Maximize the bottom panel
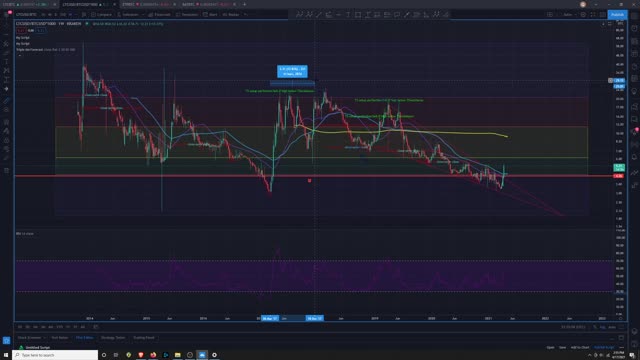 621,338
